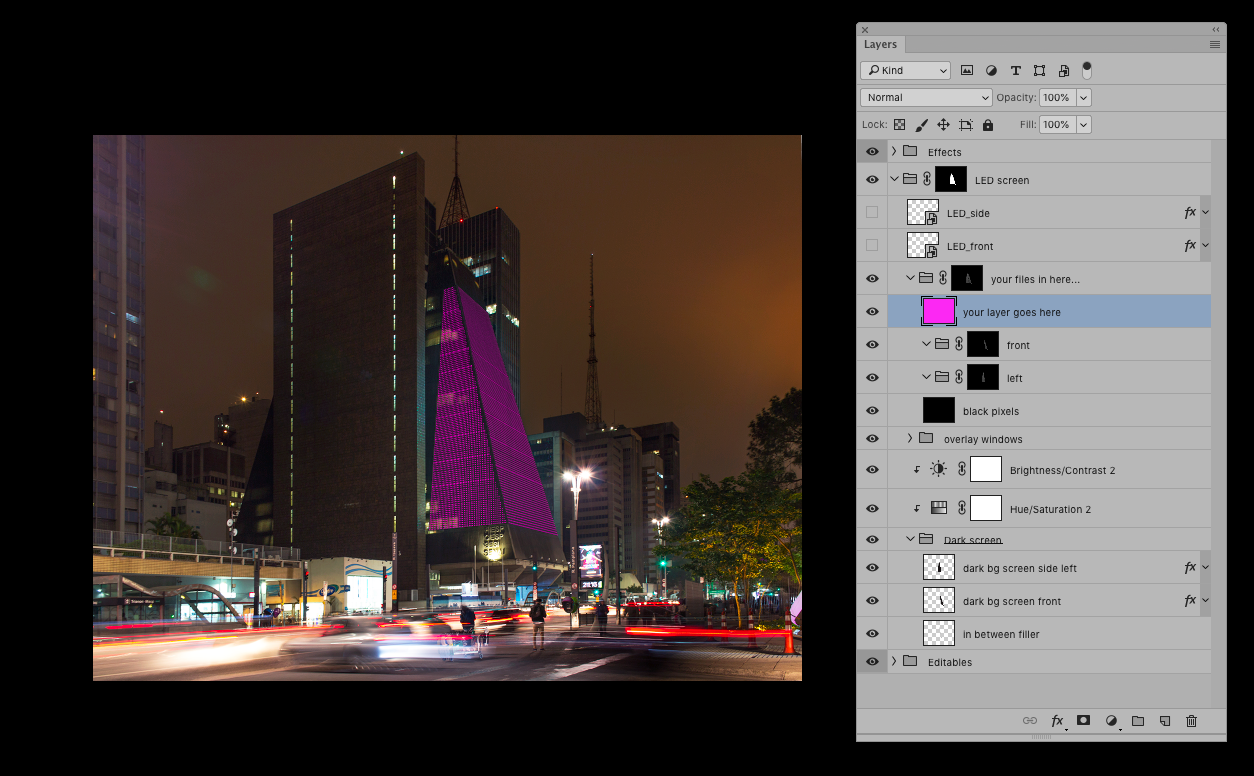
Task: Create a new layer using bottom icon
Action: (x=1165, y=721)
